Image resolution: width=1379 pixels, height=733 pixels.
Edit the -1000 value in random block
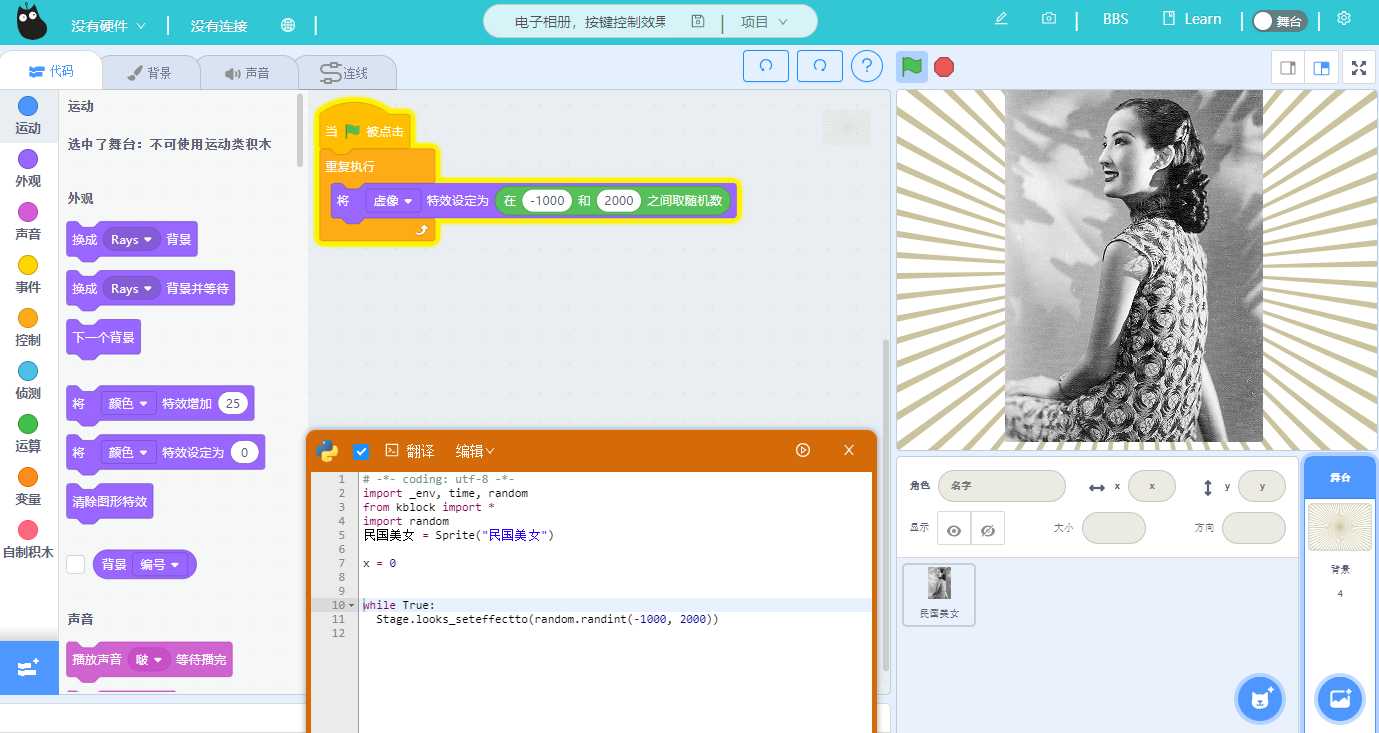(547, 201)
